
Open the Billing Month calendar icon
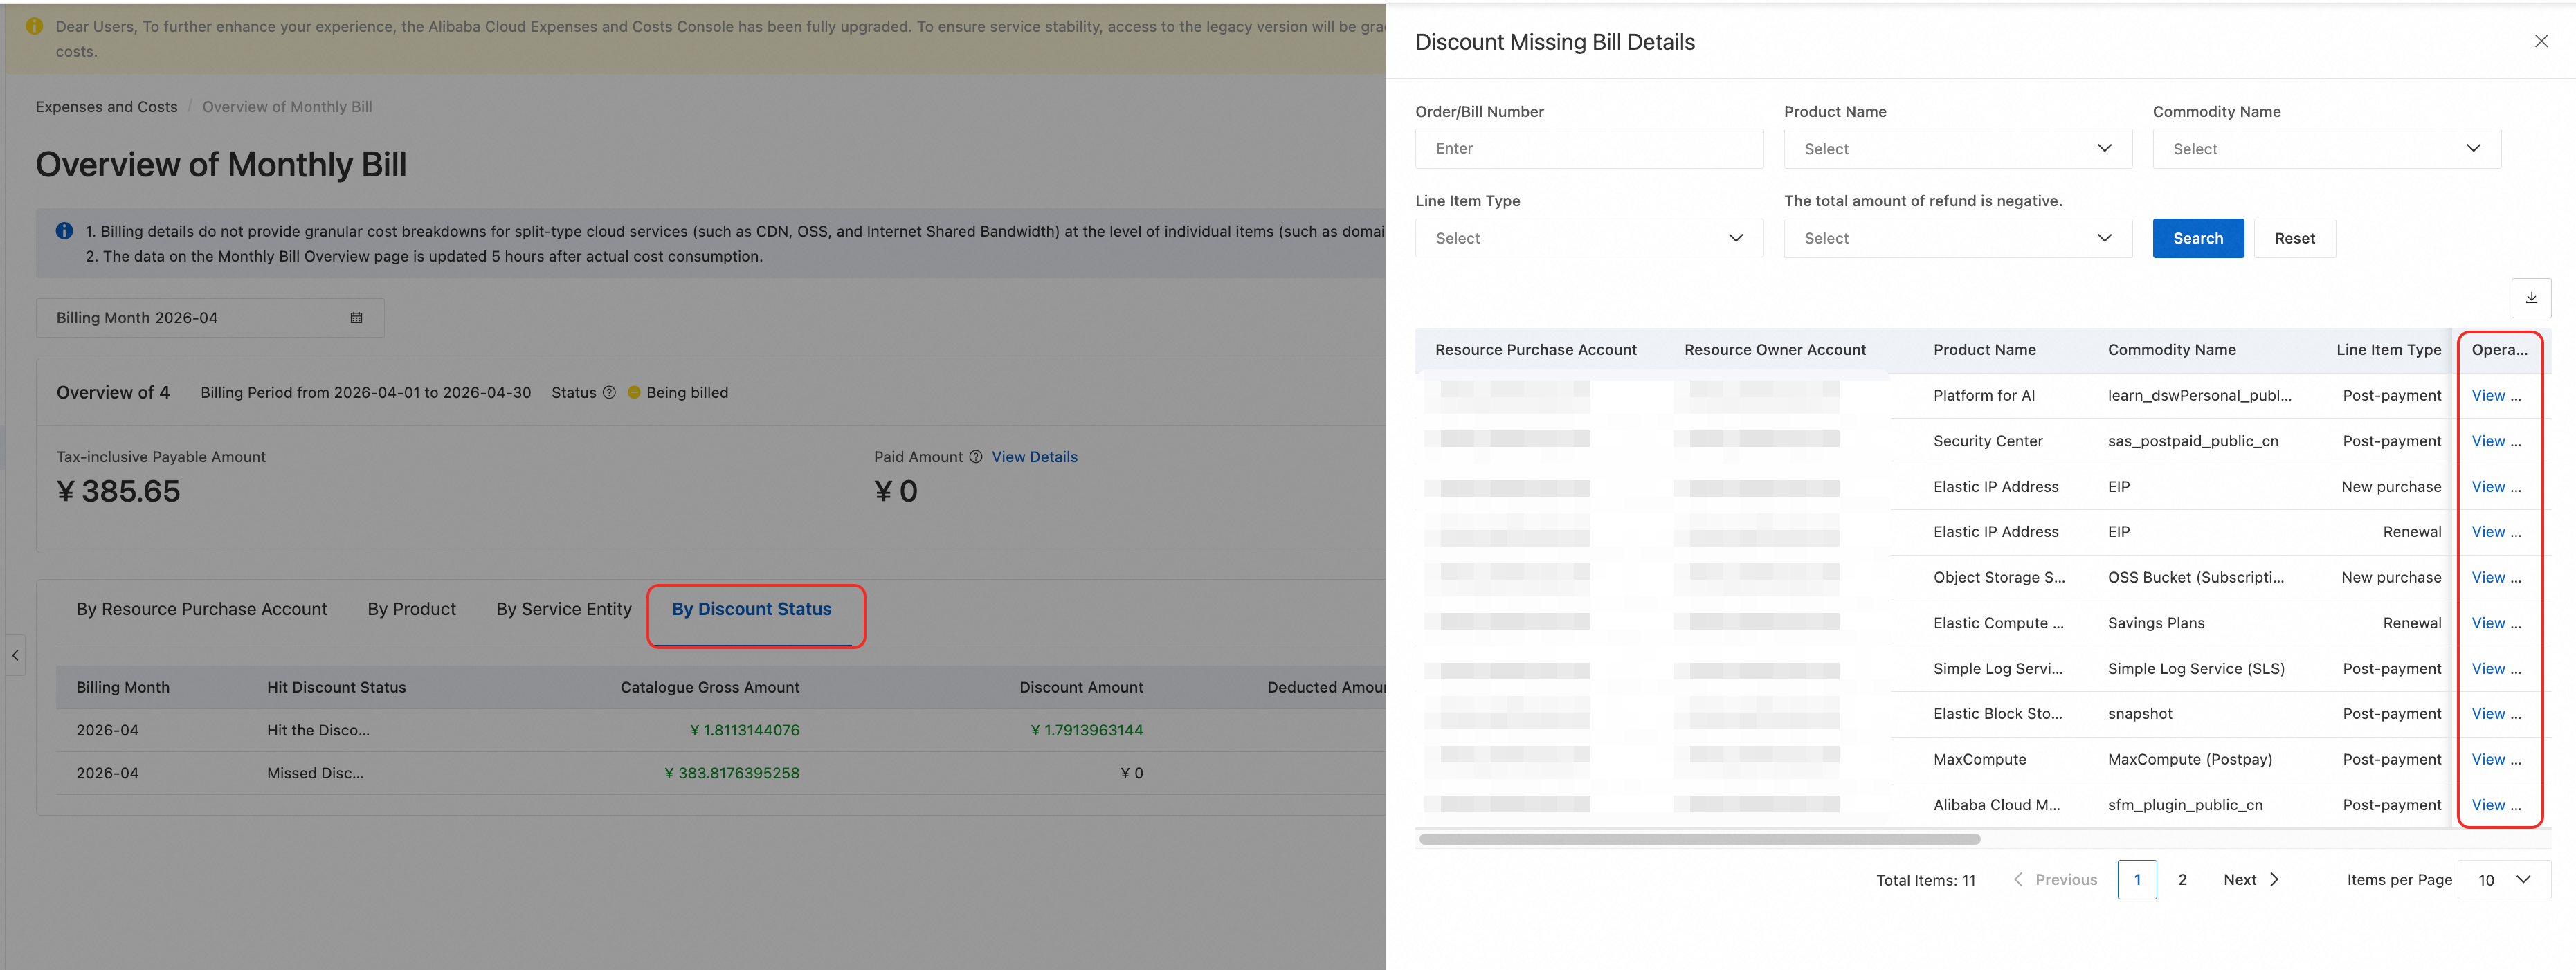pos(356,318)
